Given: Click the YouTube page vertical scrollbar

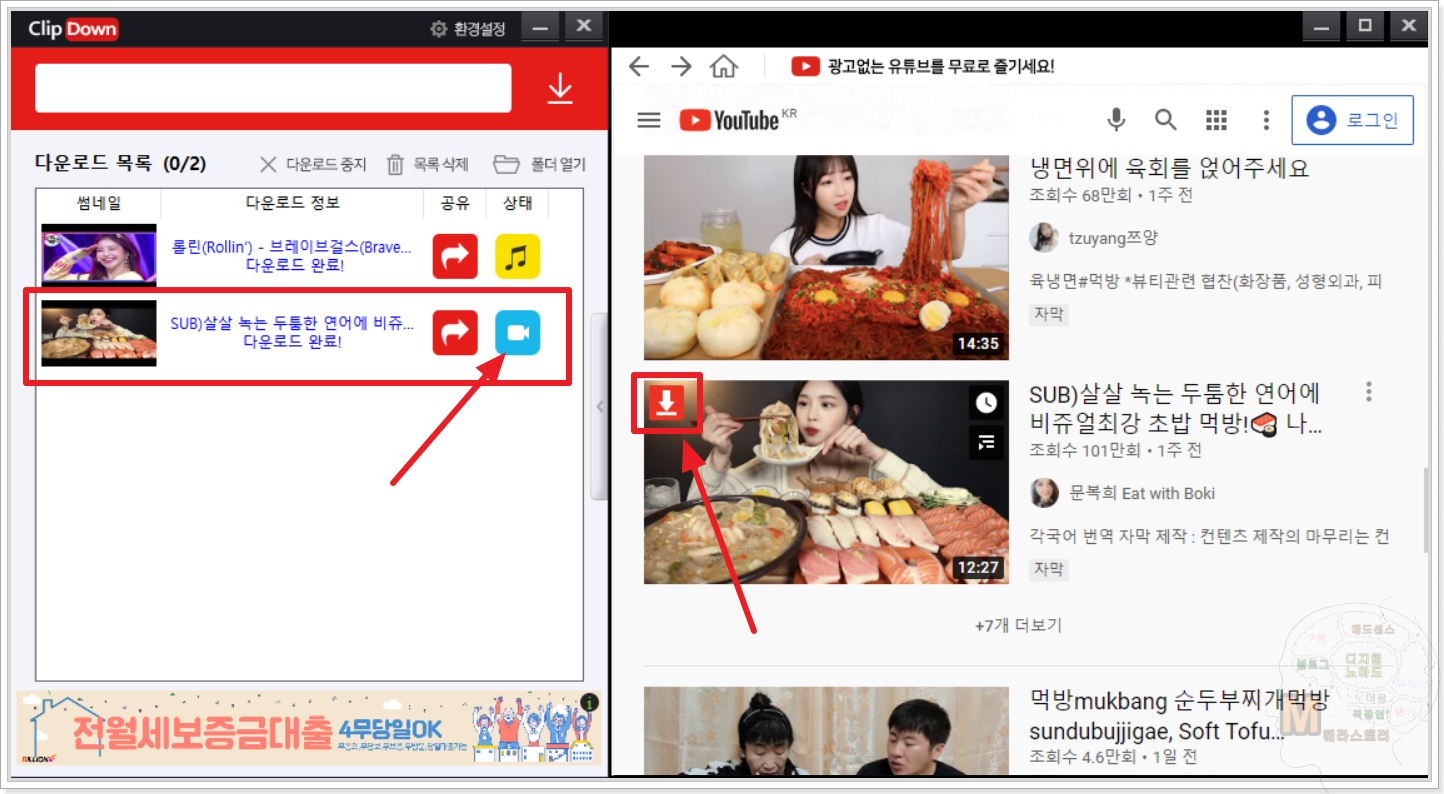Looking at the screenshot, I should [x=1427, y=510].
